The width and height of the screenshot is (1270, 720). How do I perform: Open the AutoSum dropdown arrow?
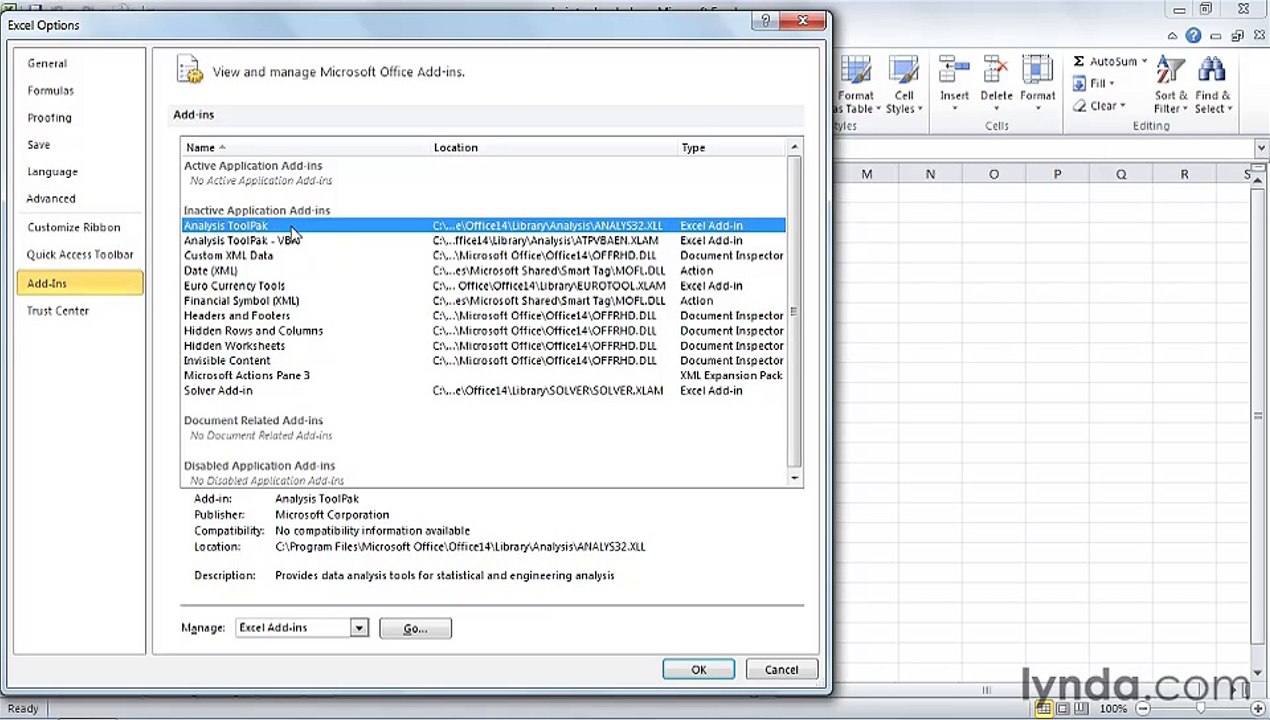(x=1144, y=61)
